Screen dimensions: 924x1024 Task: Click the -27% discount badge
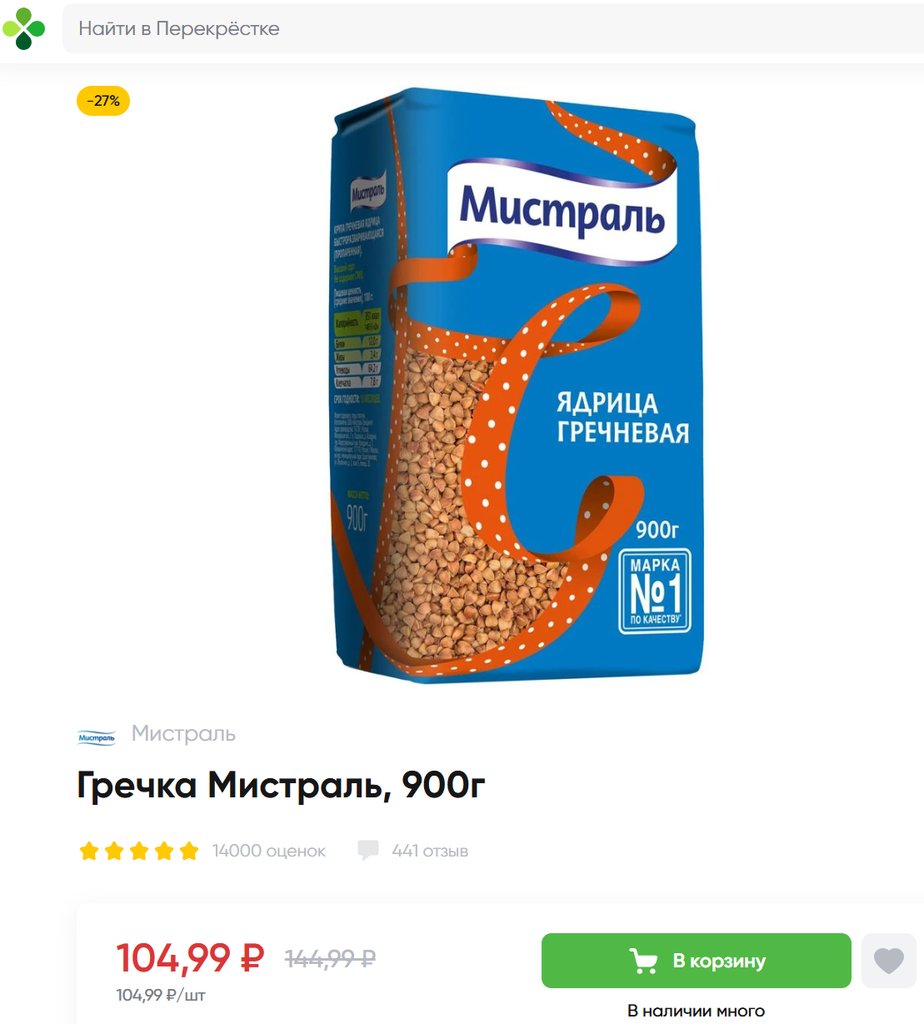(x=103, y=101)
